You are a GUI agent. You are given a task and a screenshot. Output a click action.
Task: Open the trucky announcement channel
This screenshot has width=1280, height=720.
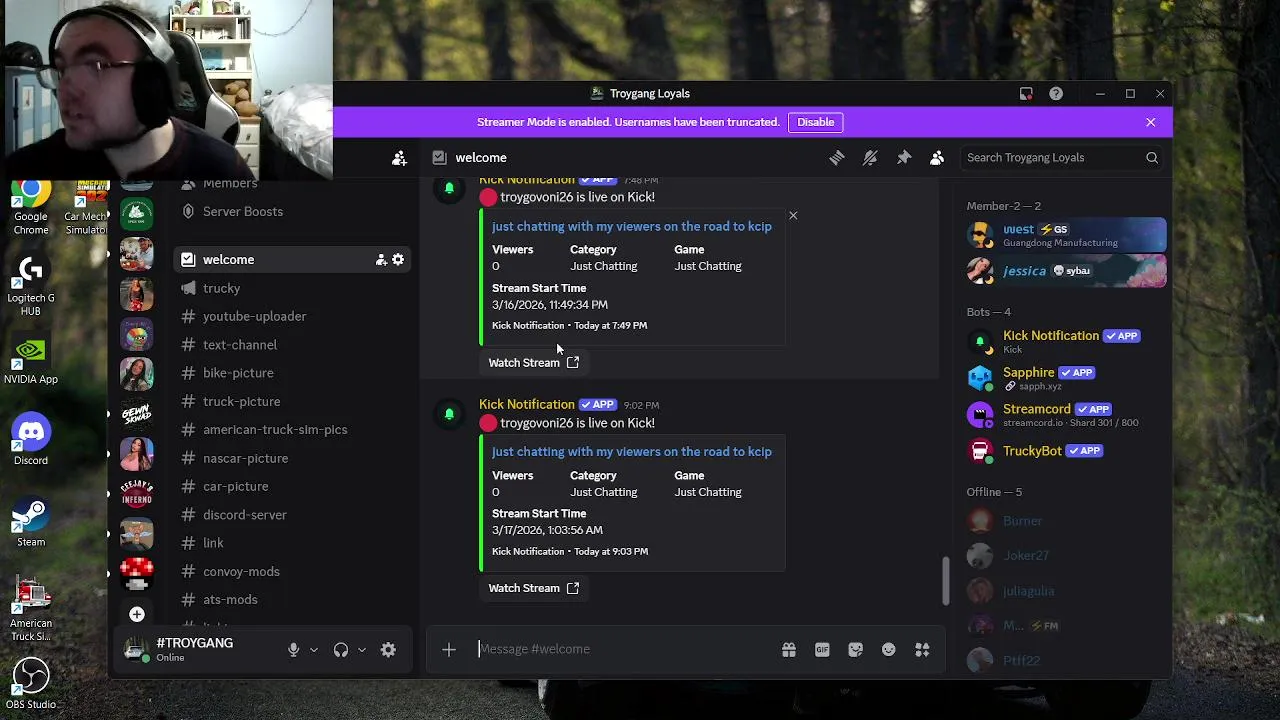click(x=290, y=288)
